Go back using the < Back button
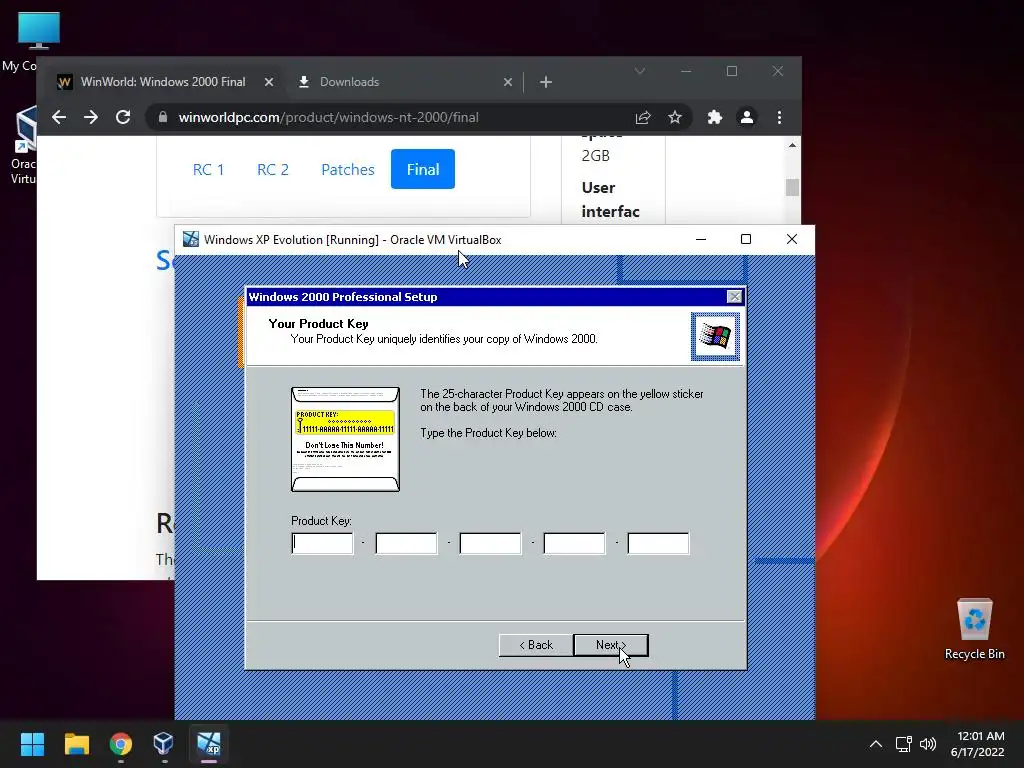 (x=536, y=645)
